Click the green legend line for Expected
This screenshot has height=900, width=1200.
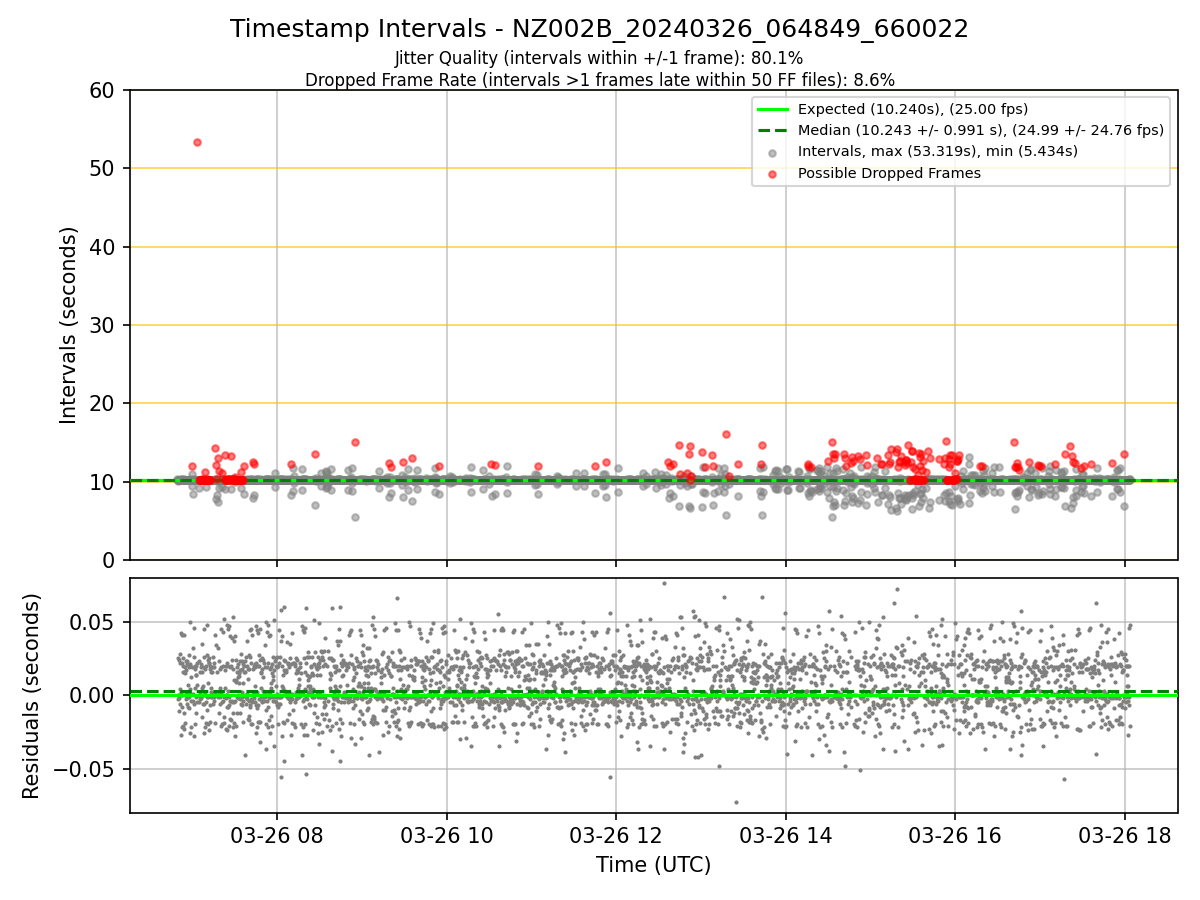773,109
